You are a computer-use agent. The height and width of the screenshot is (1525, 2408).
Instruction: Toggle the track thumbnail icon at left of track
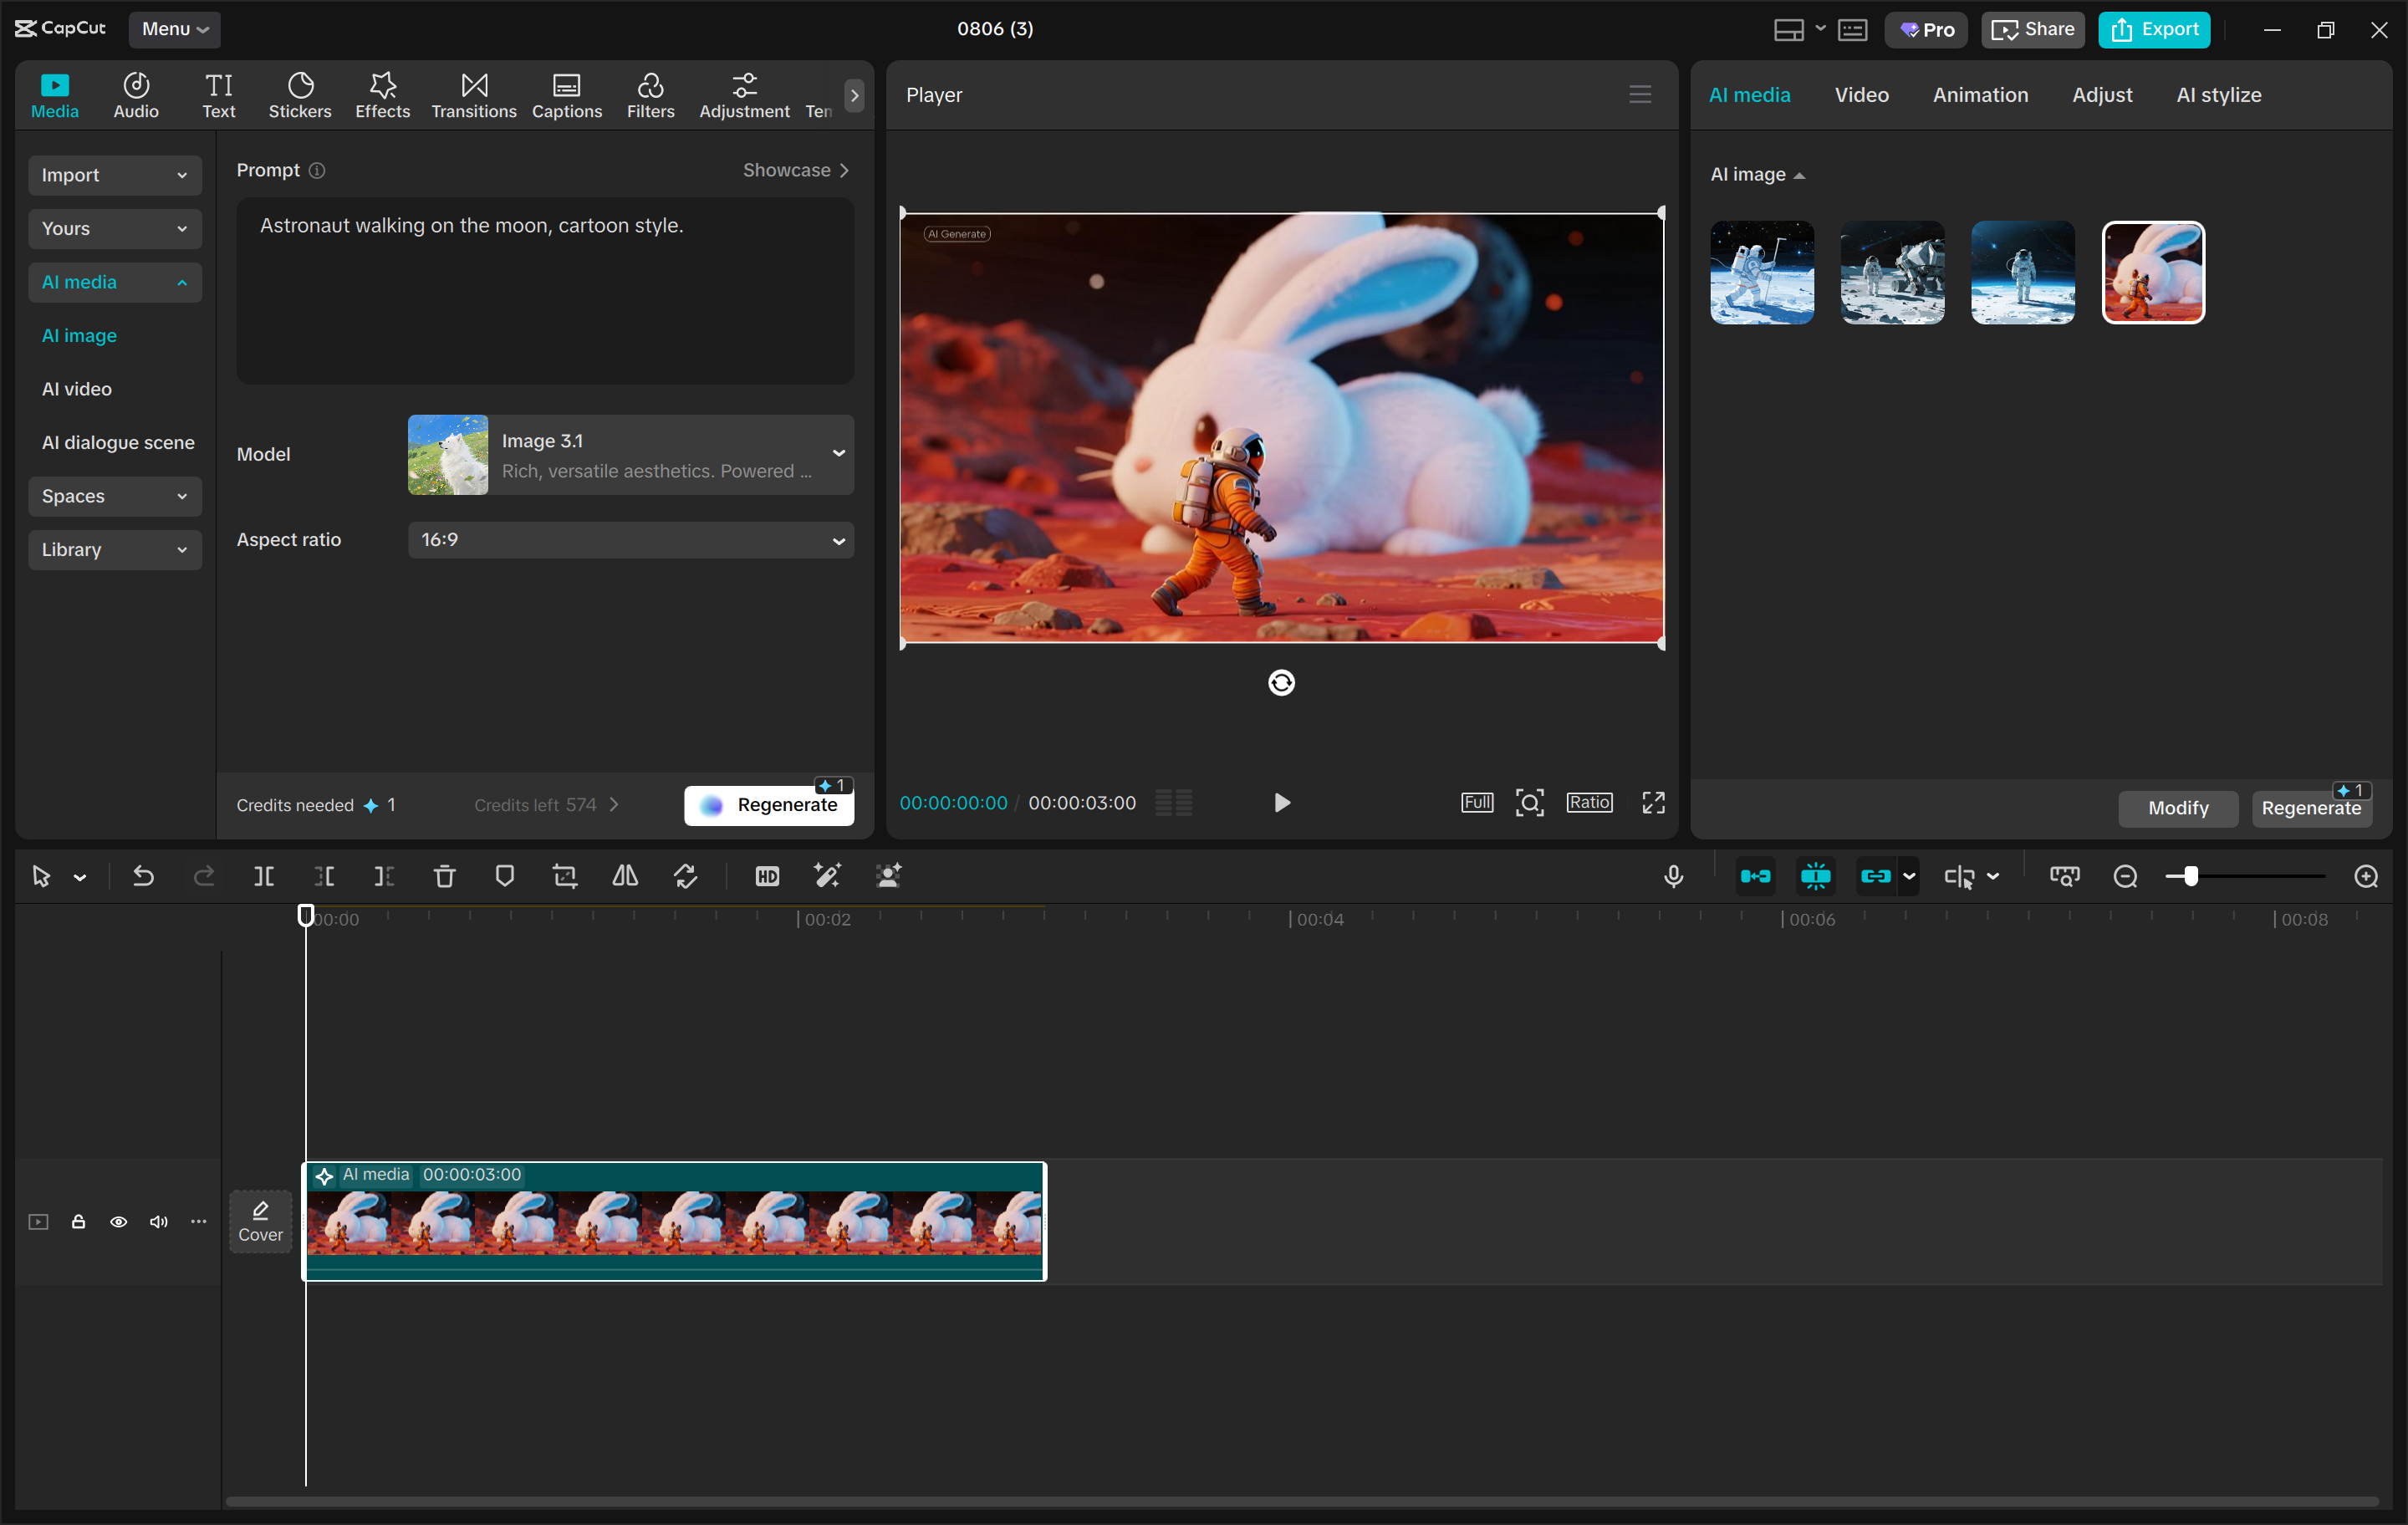(x=38, y=1221)
